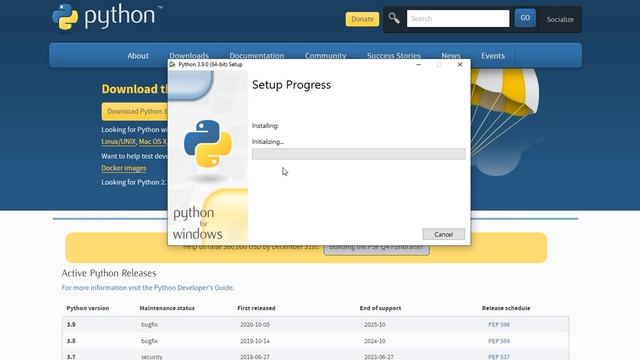Close the Python Setup window
Screen dimensions: 640x360
click(460, 64)
